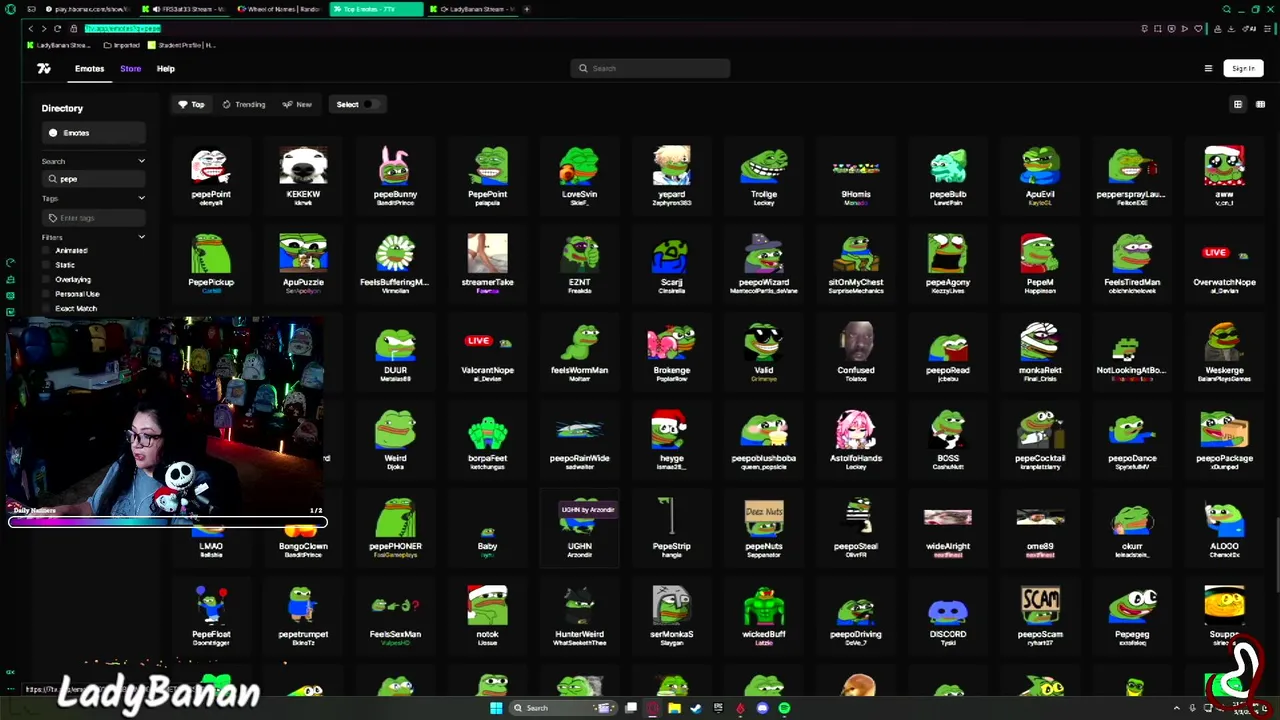Select Emotes in the Directory sidebar
The image size is (1280, 720).
tap(93, 133)
